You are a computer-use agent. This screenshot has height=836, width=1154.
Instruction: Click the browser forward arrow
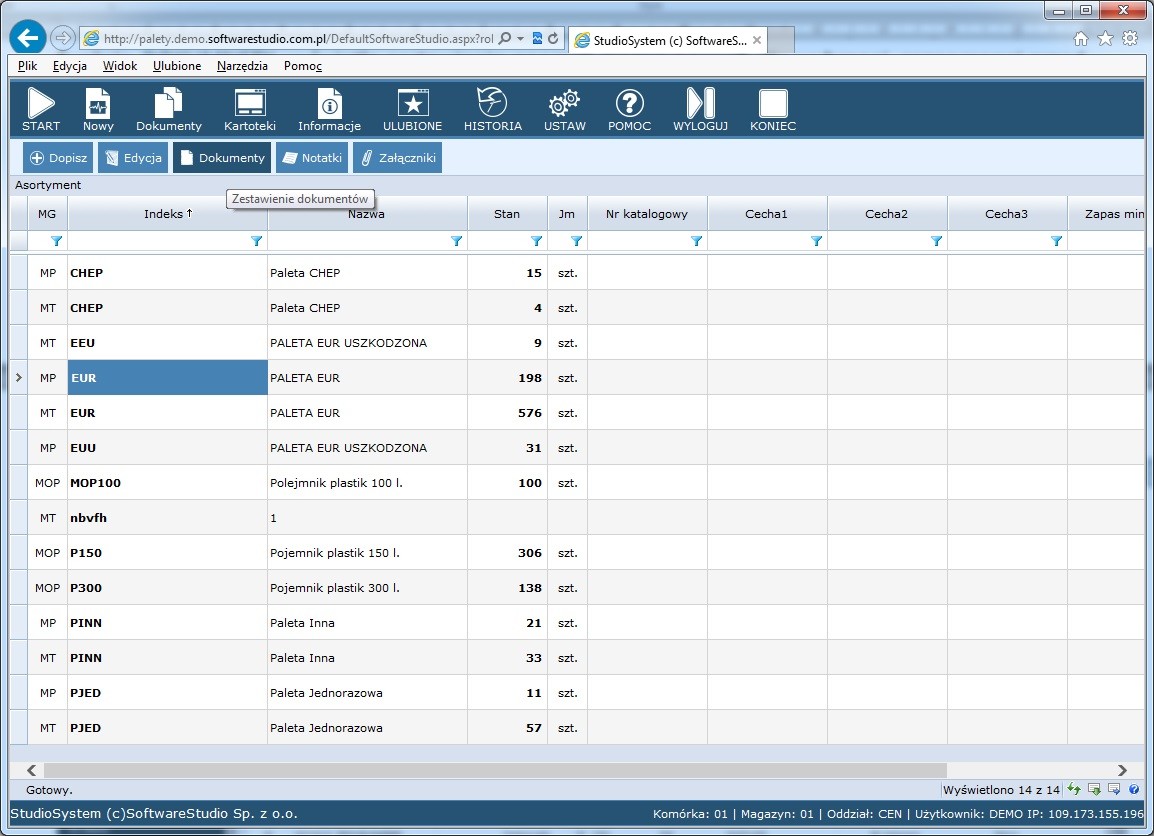(63, 38)
